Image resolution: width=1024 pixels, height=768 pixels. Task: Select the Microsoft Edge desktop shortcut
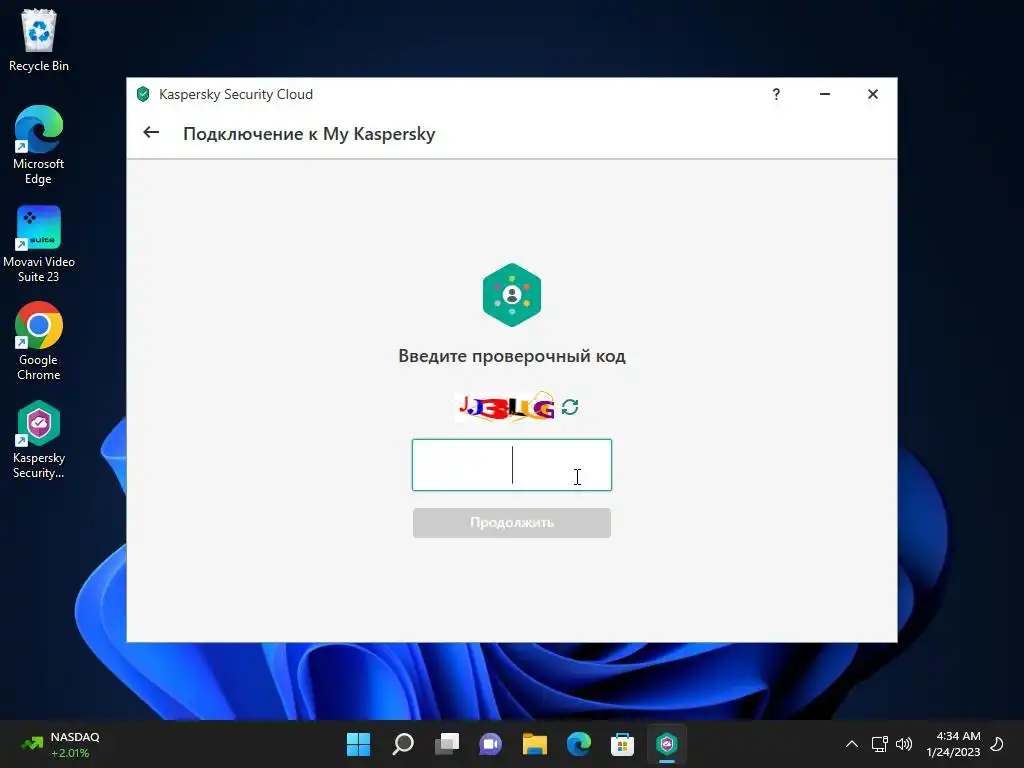39,145
